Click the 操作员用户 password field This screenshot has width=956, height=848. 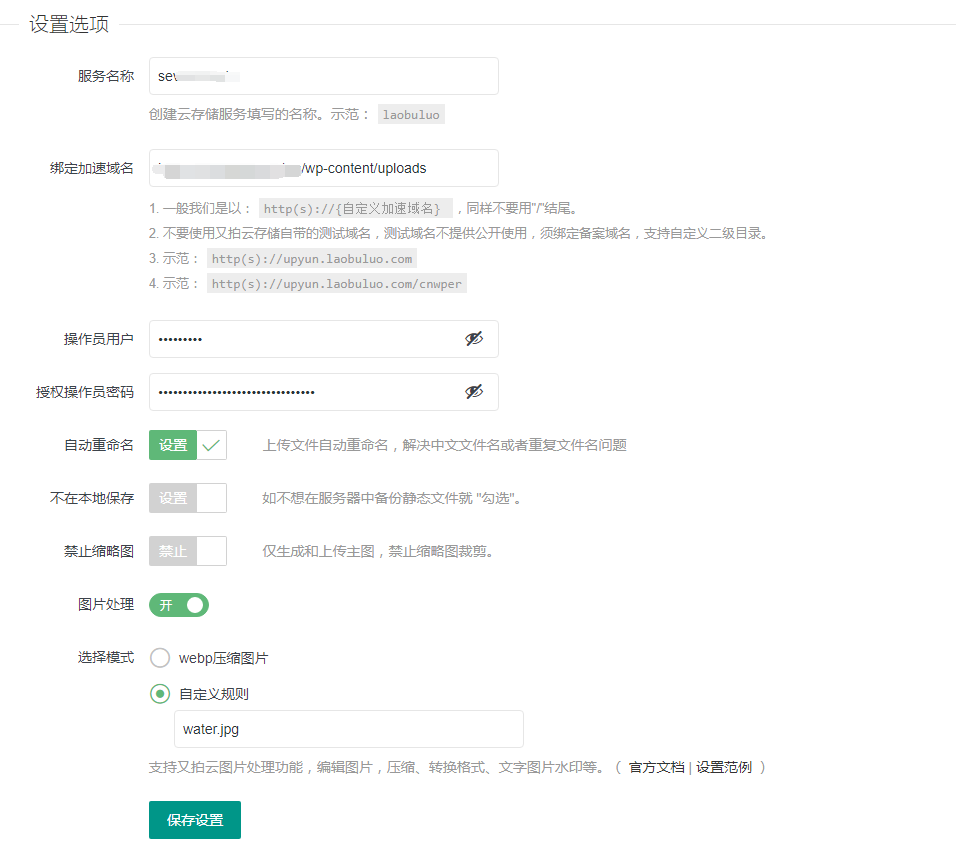click(x=310, y=339)
